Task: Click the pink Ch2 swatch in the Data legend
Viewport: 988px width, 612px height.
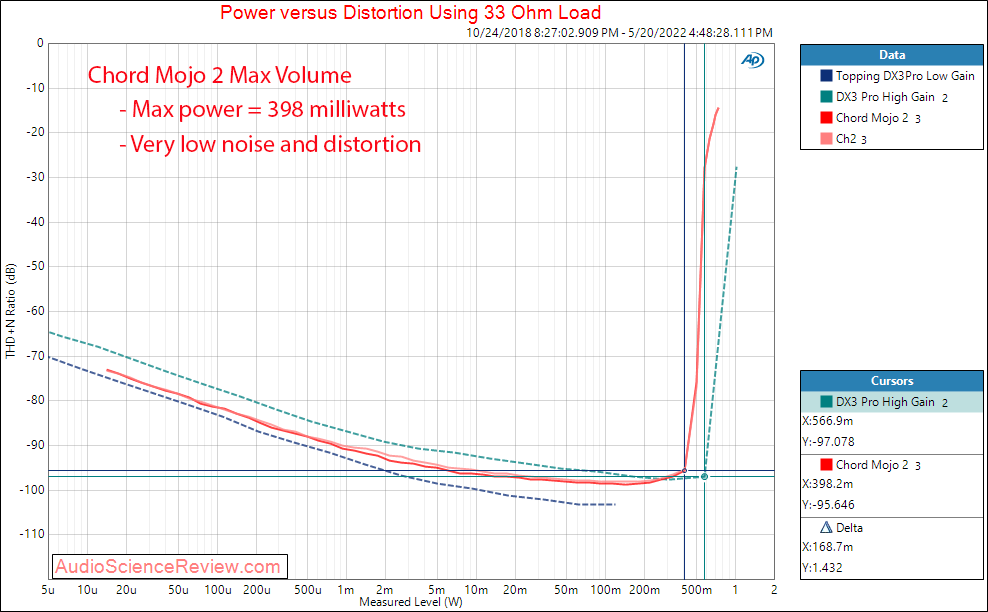Action: (826, 139)
